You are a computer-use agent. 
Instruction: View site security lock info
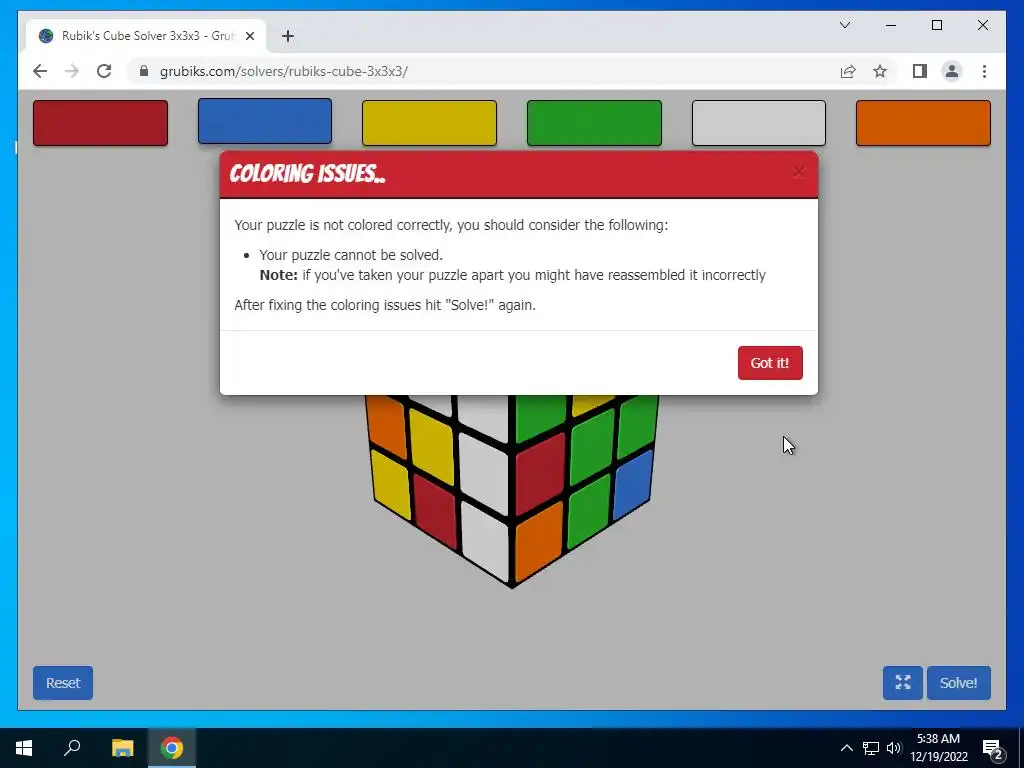click(x=144, y=71)
